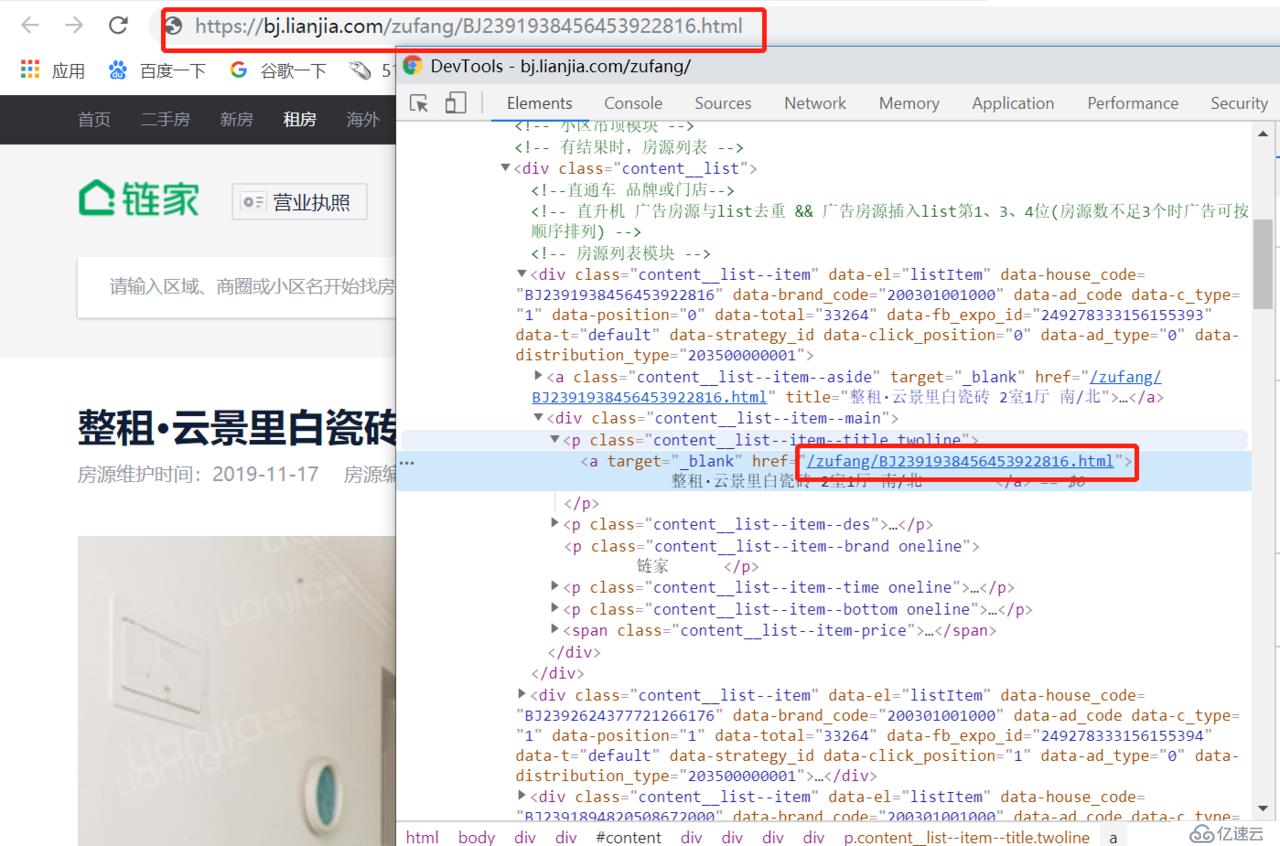Expand the content__list--item--time oneline paragraph

556,587
